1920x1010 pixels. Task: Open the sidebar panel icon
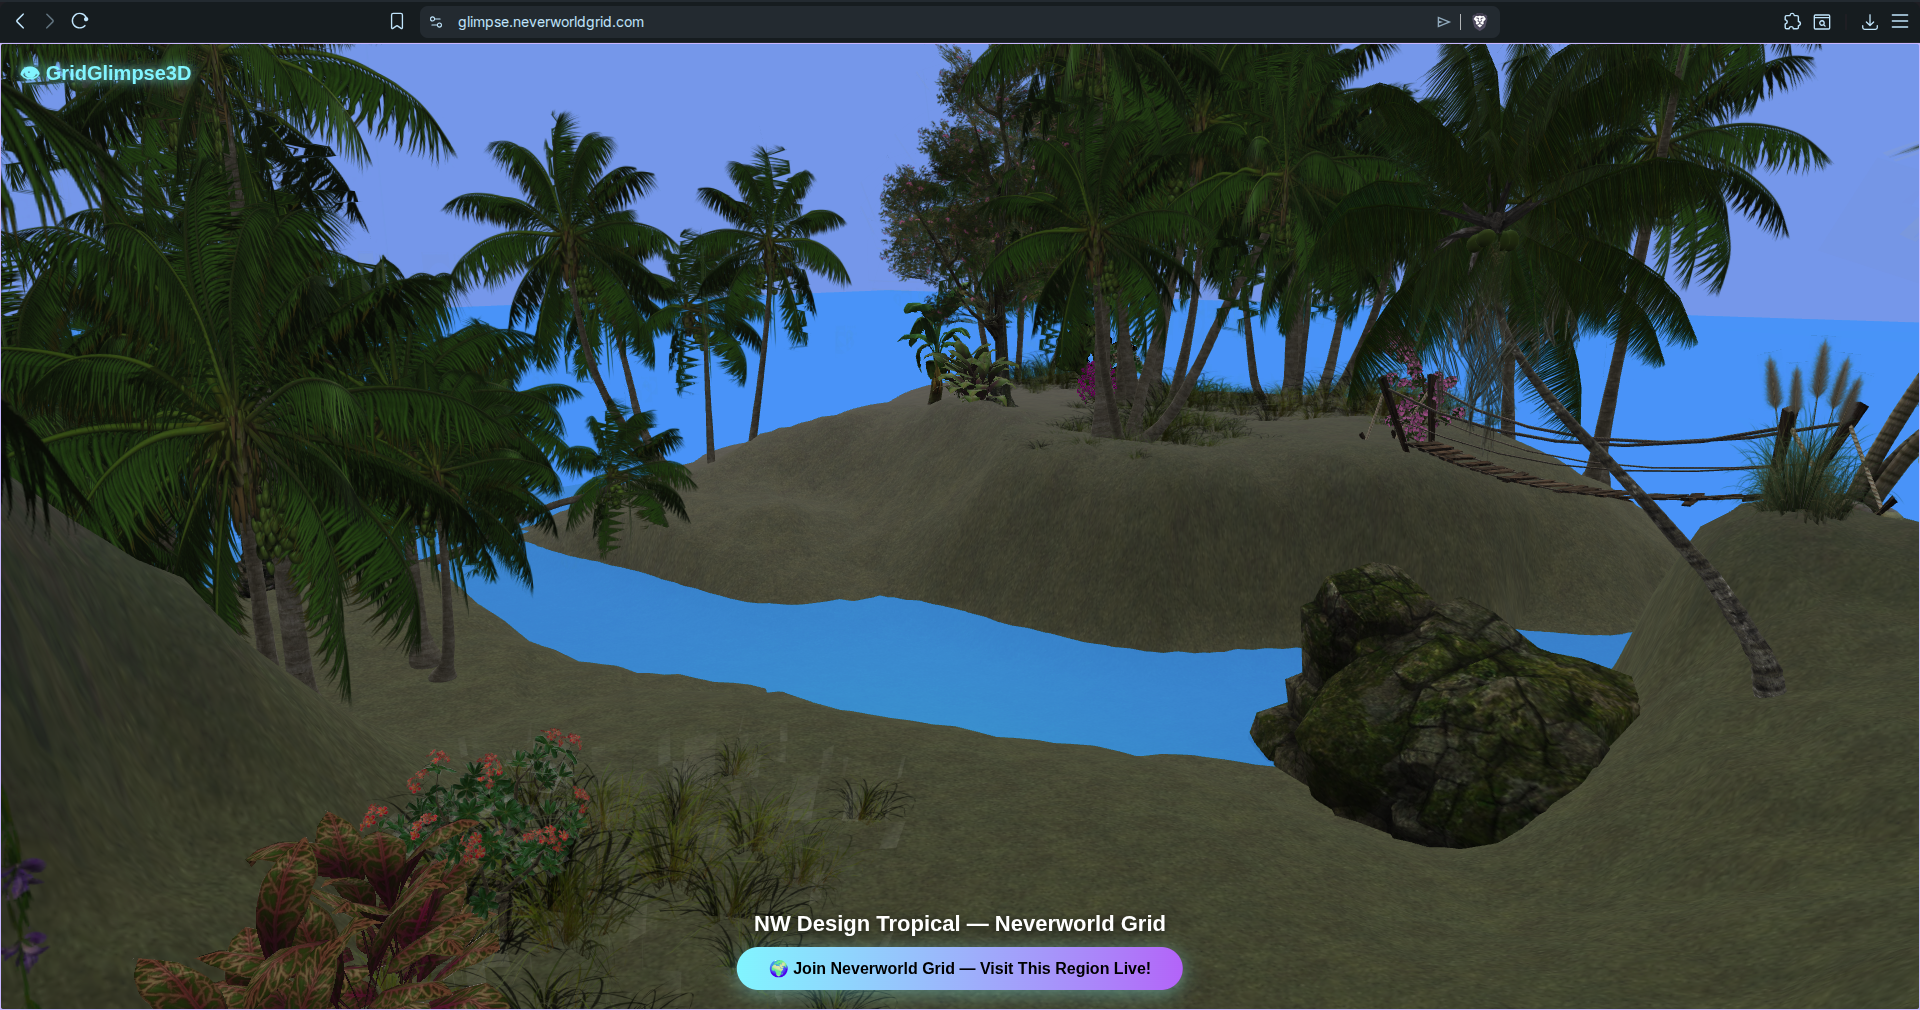[1822, 21]
